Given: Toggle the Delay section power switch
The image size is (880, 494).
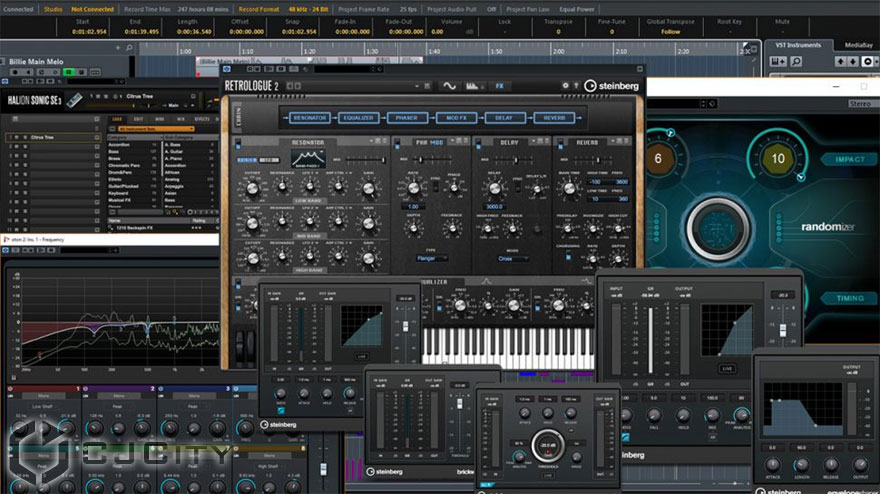Looking at the screenshot, I should pos(477,143).
